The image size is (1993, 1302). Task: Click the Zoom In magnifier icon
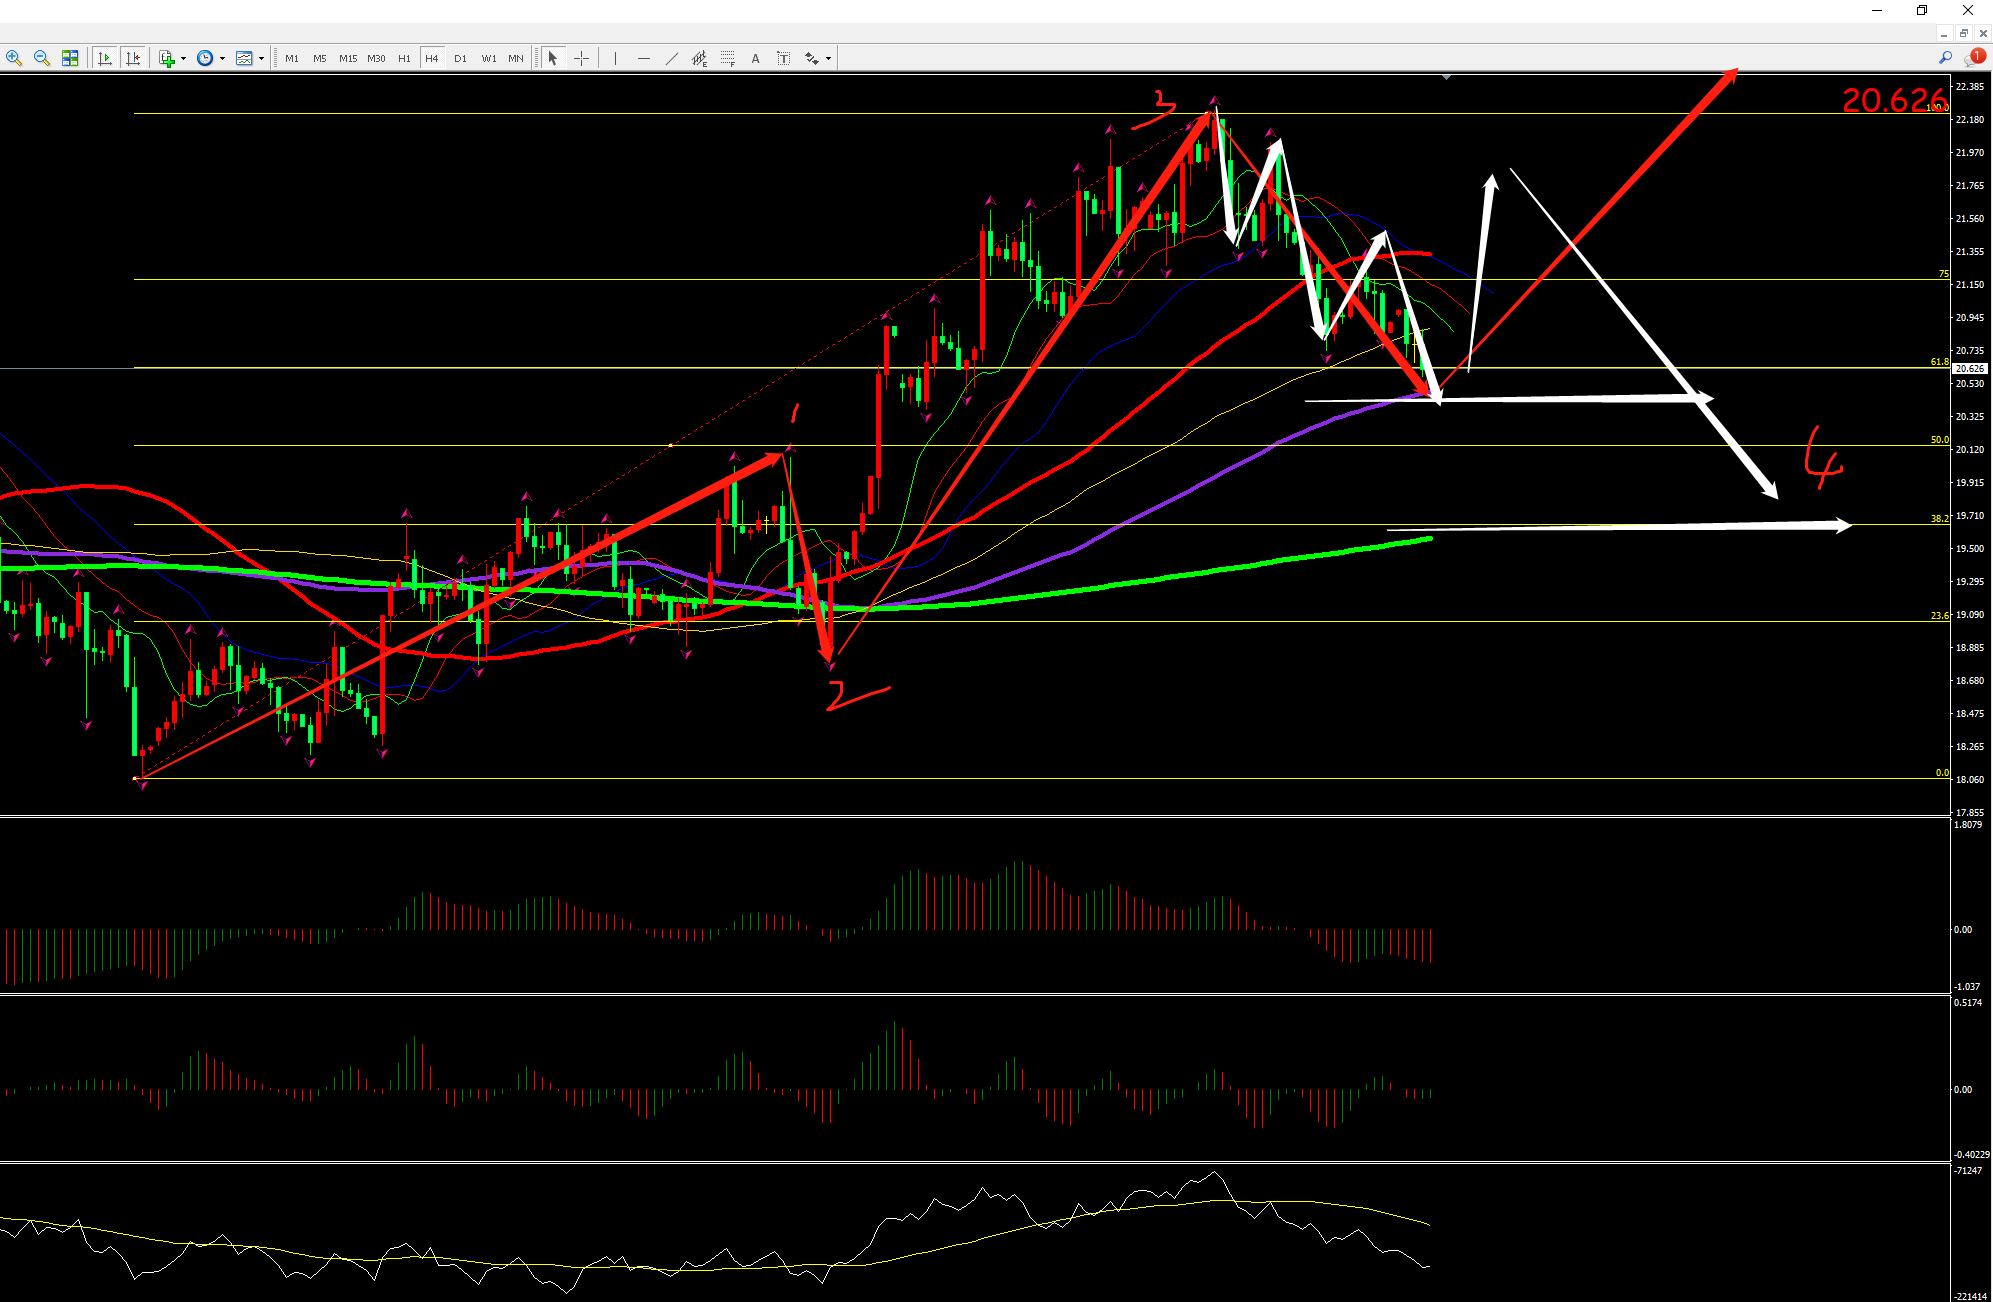point(14,58)
